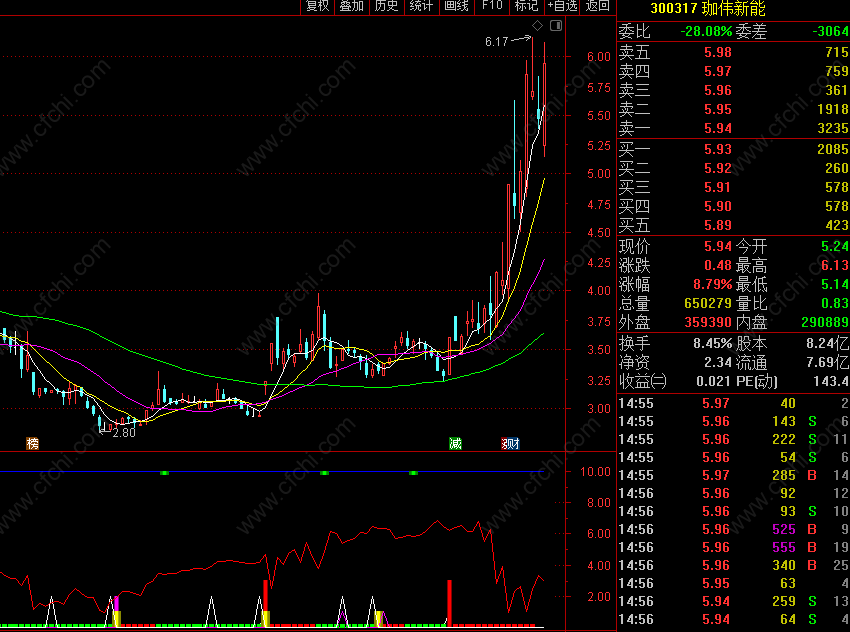
Task: Open the 统计 statistics option
Action: click(421, 6)
